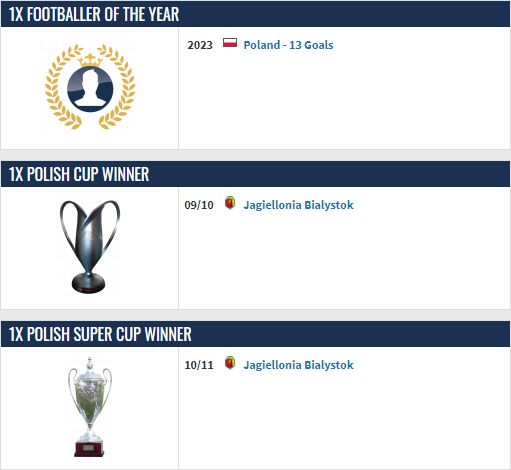Viewport: 511px width, 470px height.
Task: Click the Poland flag icon
Action: point(230,43)
